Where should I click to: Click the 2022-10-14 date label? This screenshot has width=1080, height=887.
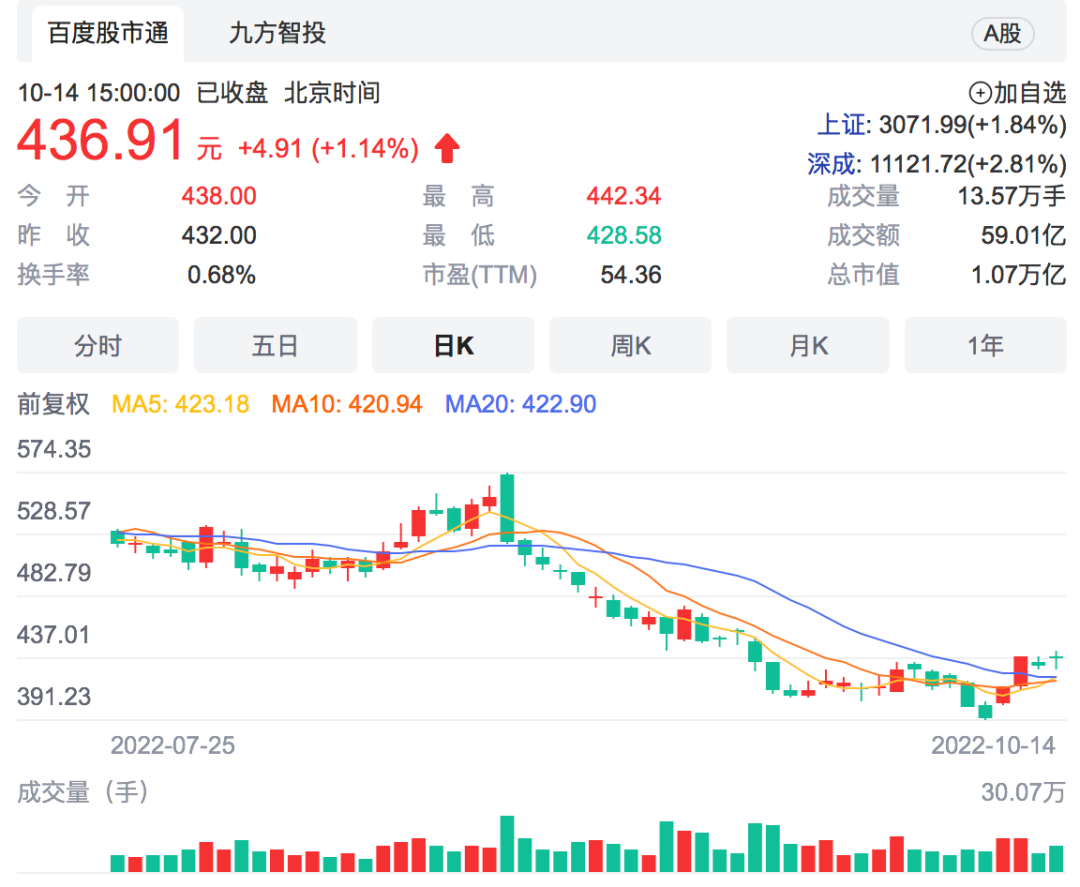(996, 745)
